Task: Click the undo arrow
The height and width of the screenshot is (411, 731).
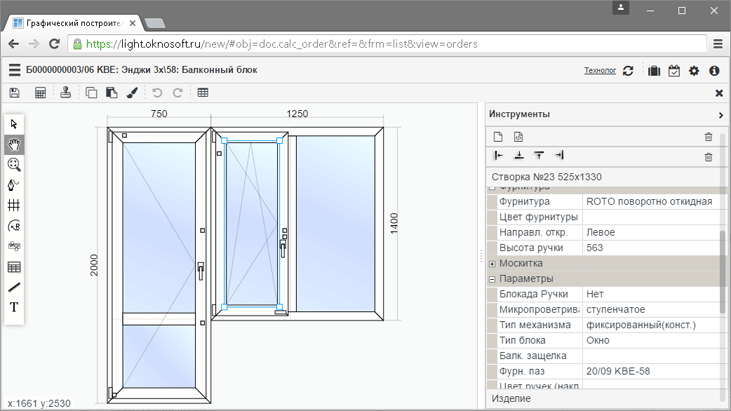Action: (157, 93)
